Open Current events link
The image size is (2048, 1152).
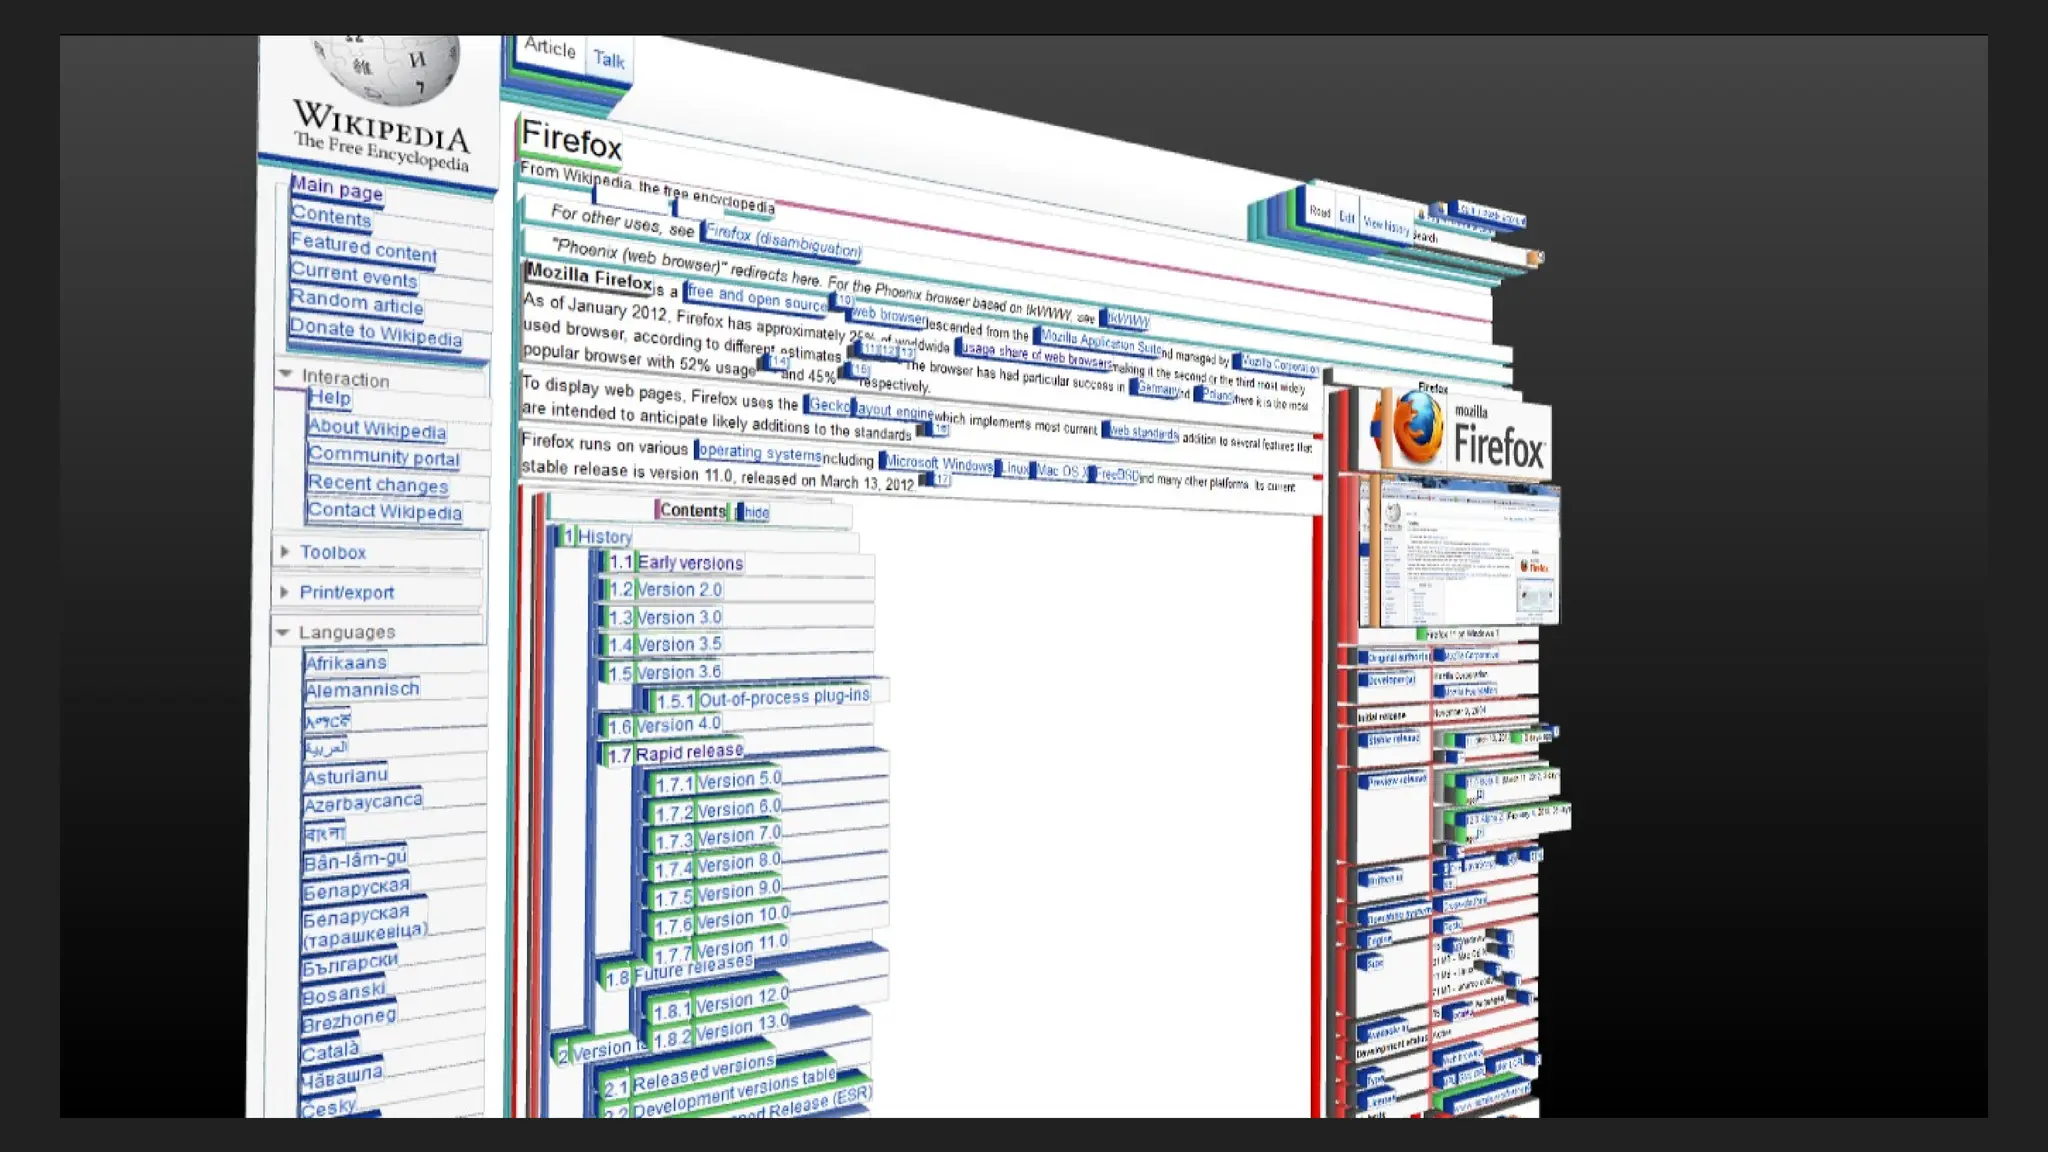[354, 275]
